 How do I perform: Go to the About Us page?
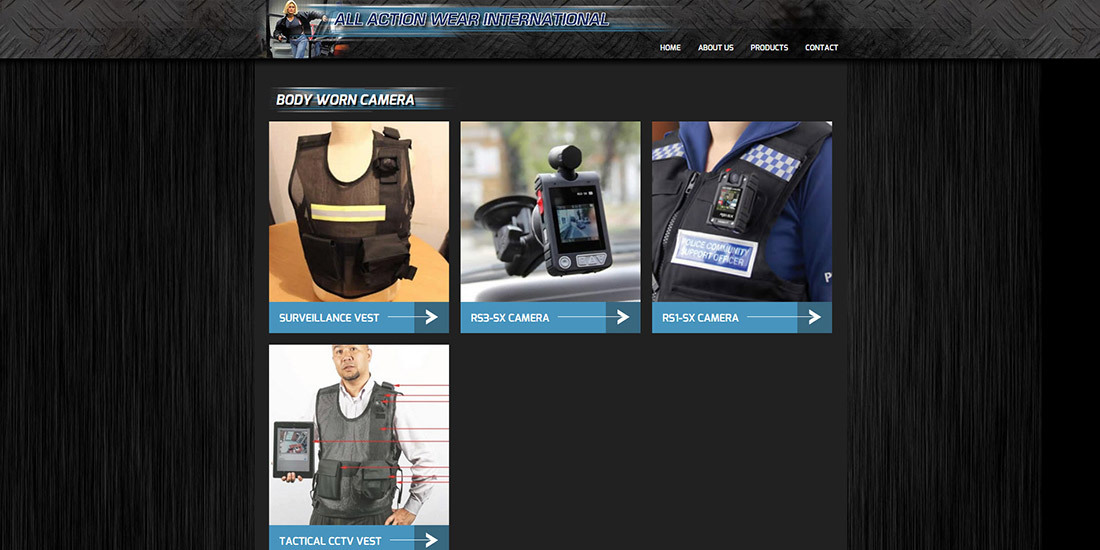point(716,48)
